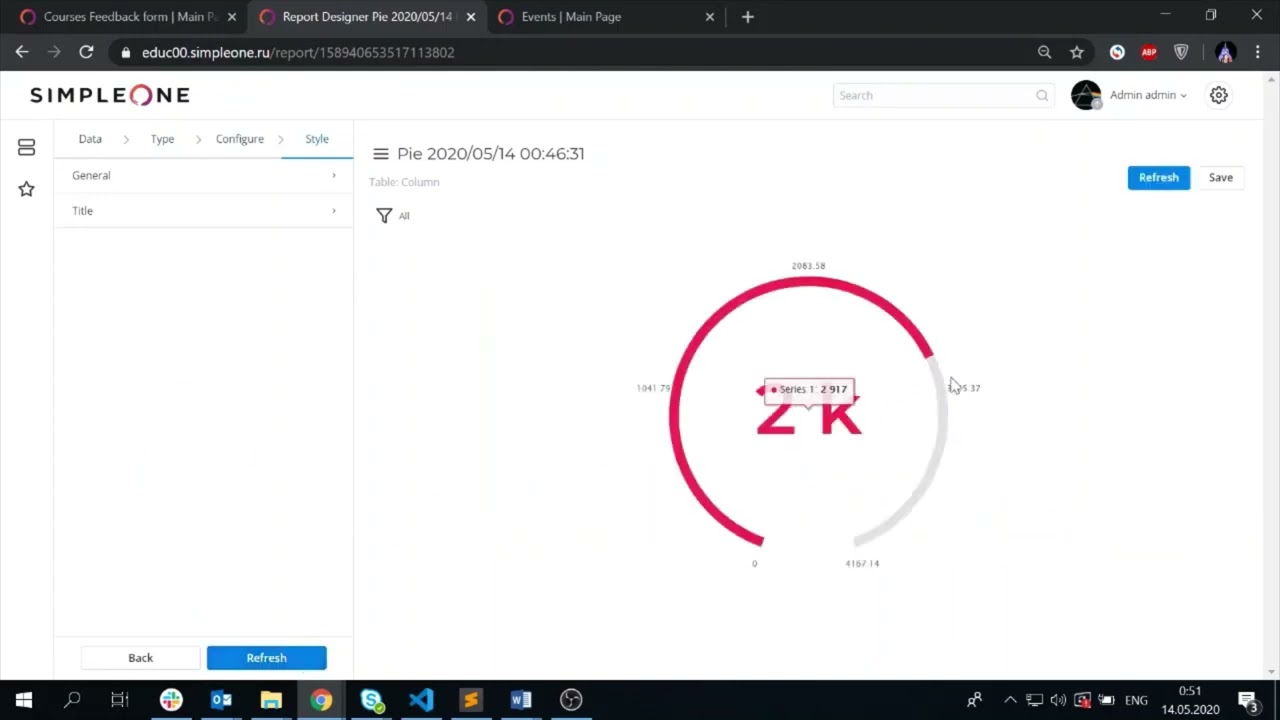
Task: Switch to Events Main Page browser tab
Action: click(x=607, y=17)
